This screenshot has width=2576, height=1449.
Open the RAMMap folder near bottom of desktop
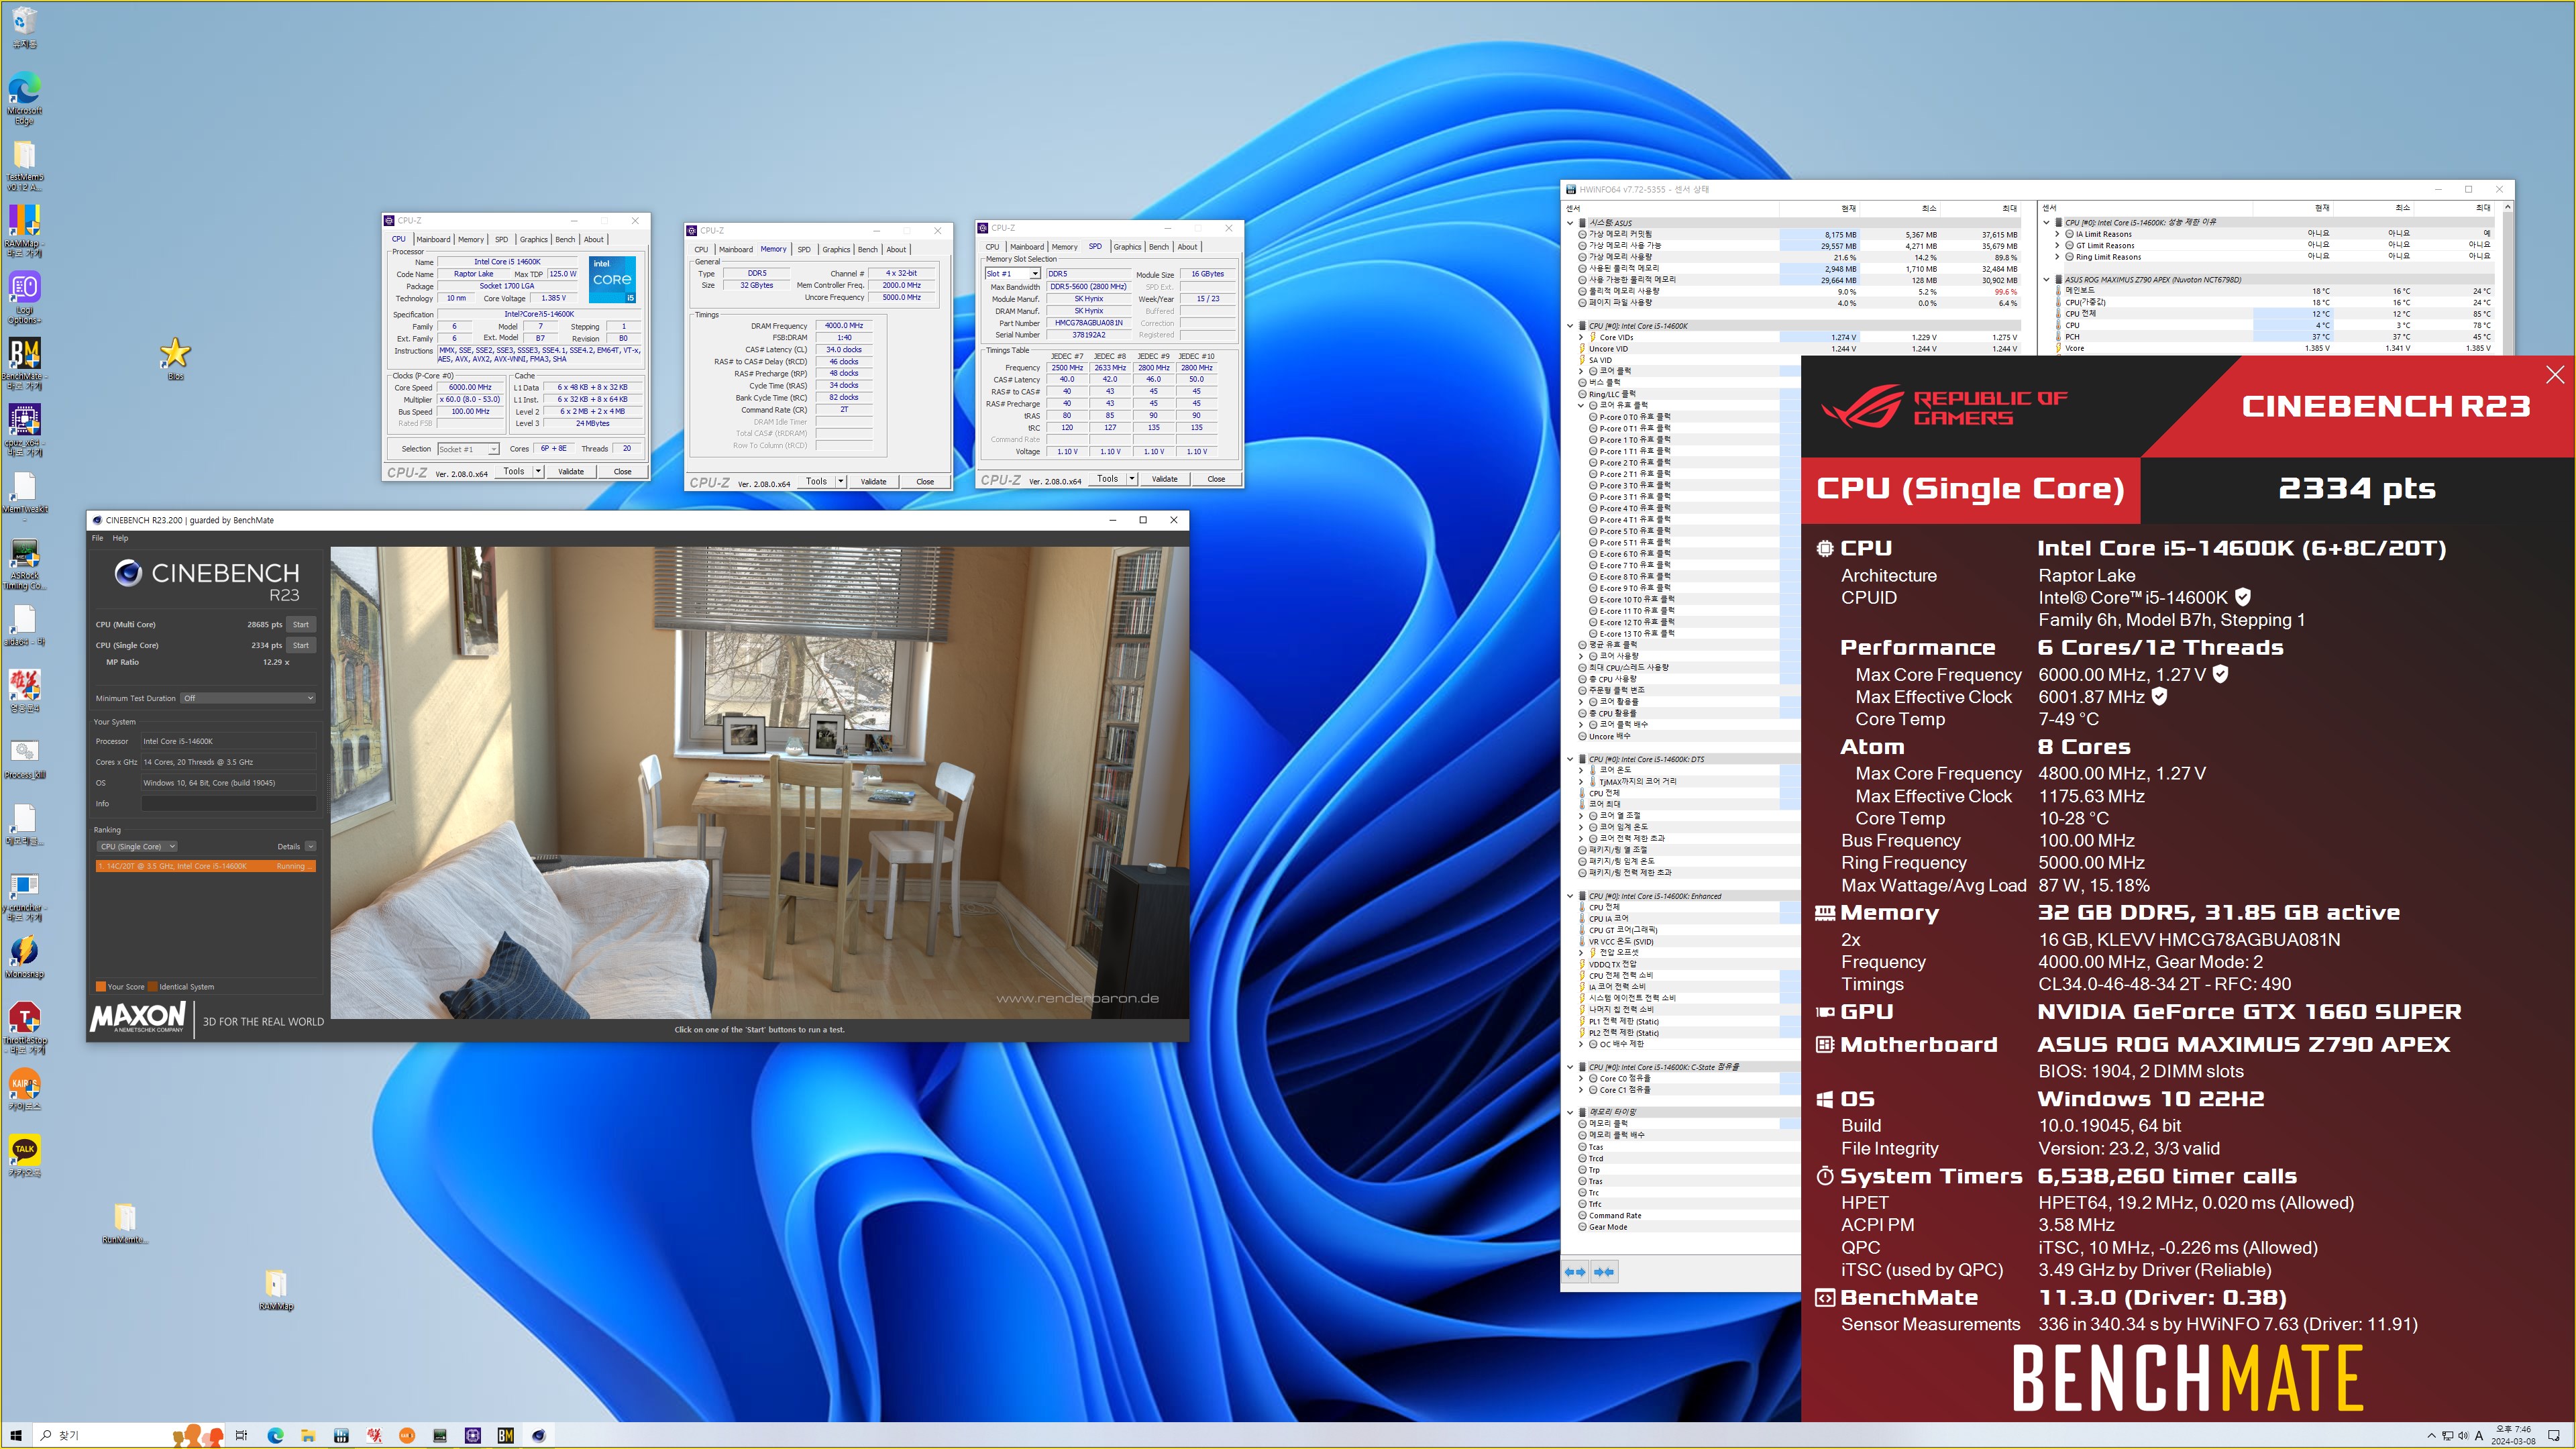[x=276, y=1289]
